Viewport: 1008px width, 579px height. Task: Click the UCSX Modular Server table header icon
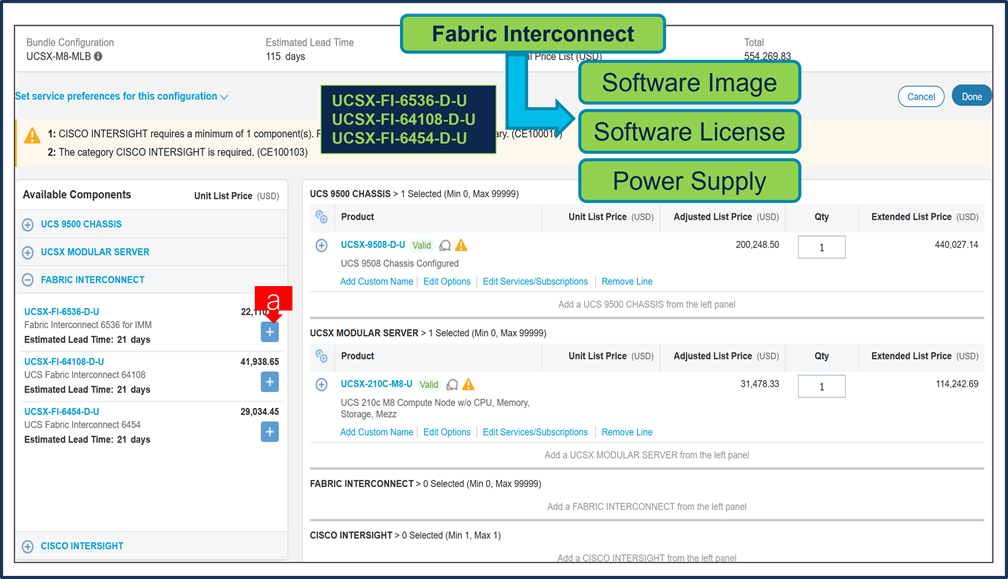coord(321,356)
